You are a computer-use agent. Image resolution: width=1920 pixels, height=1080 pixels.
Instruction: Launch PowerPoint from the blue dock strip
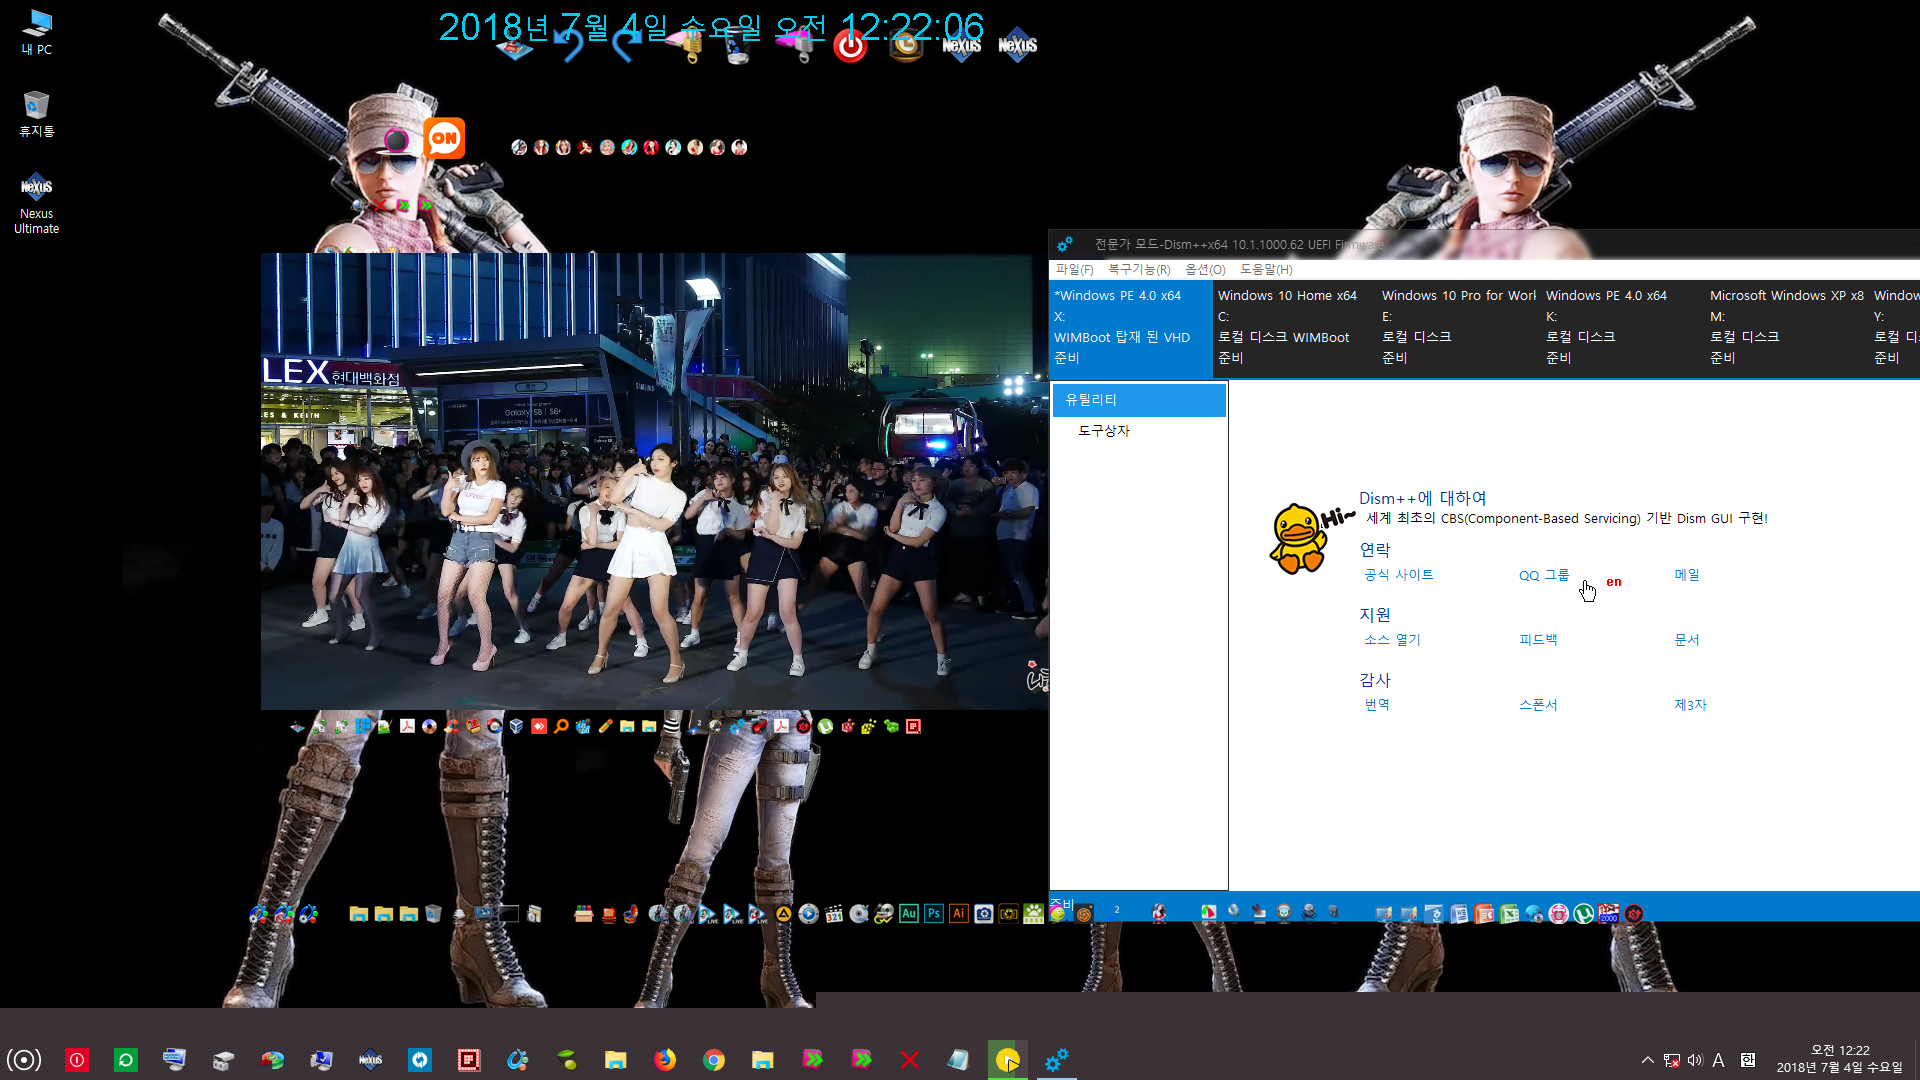1484,913
